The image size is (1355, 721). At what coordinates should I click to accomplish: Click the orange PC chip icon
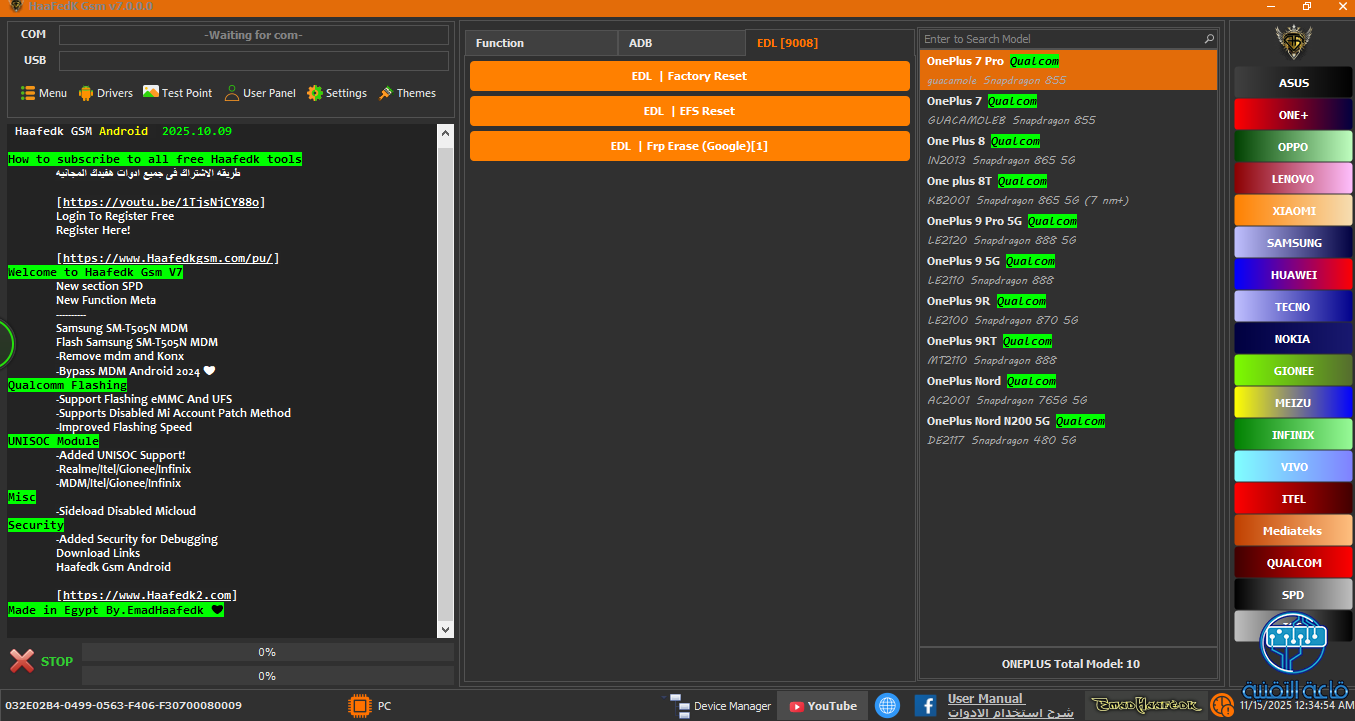tap(358, 706)
